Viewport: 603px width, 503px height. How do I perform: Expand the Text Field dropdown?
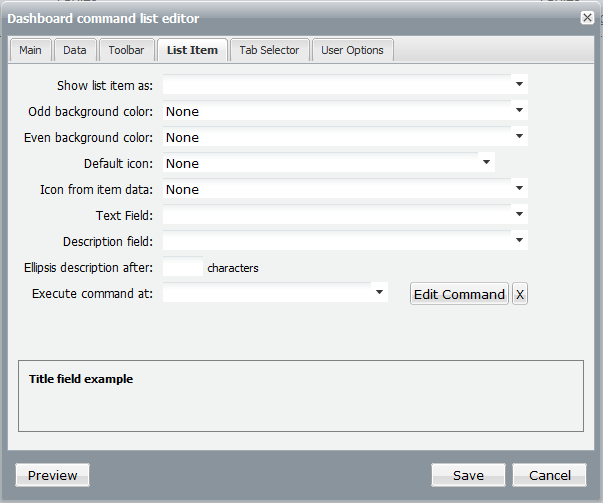click(519, 214)
